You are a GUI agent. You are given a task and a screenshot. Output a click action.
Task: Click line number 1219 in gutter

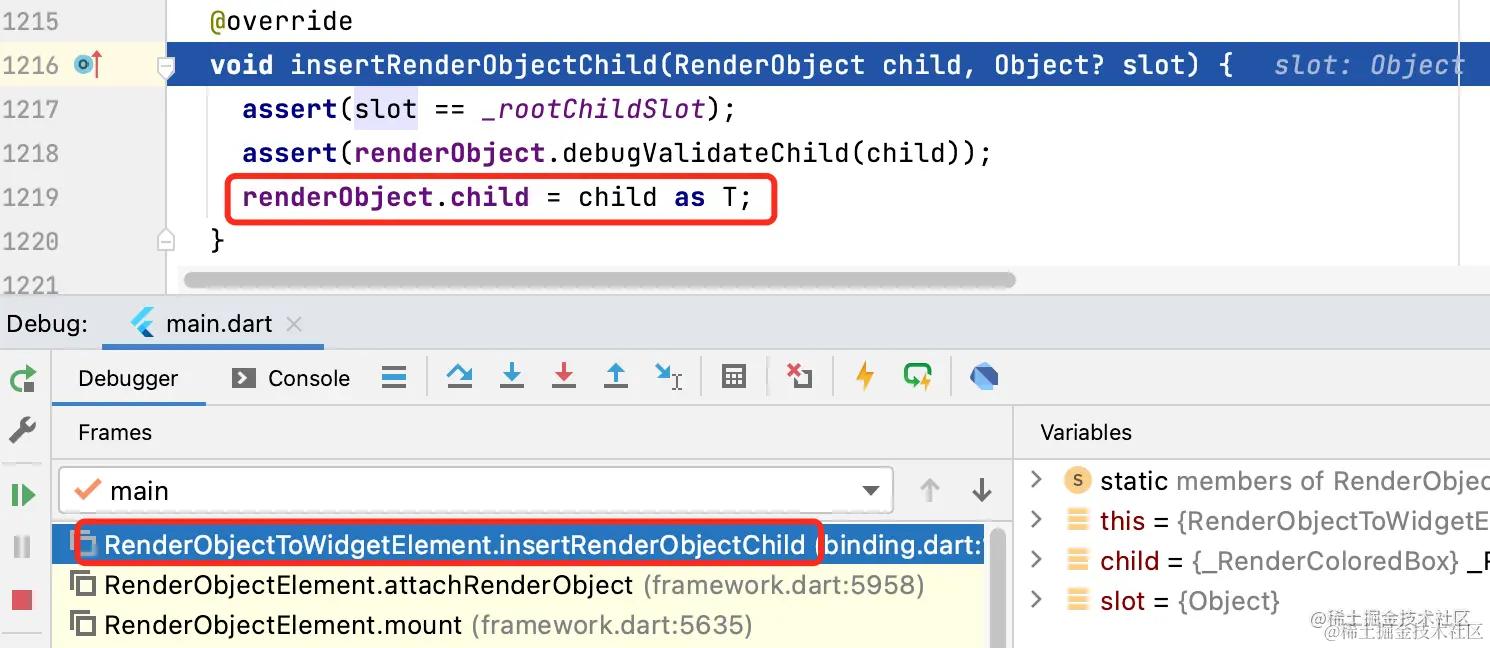pos(31,197)
